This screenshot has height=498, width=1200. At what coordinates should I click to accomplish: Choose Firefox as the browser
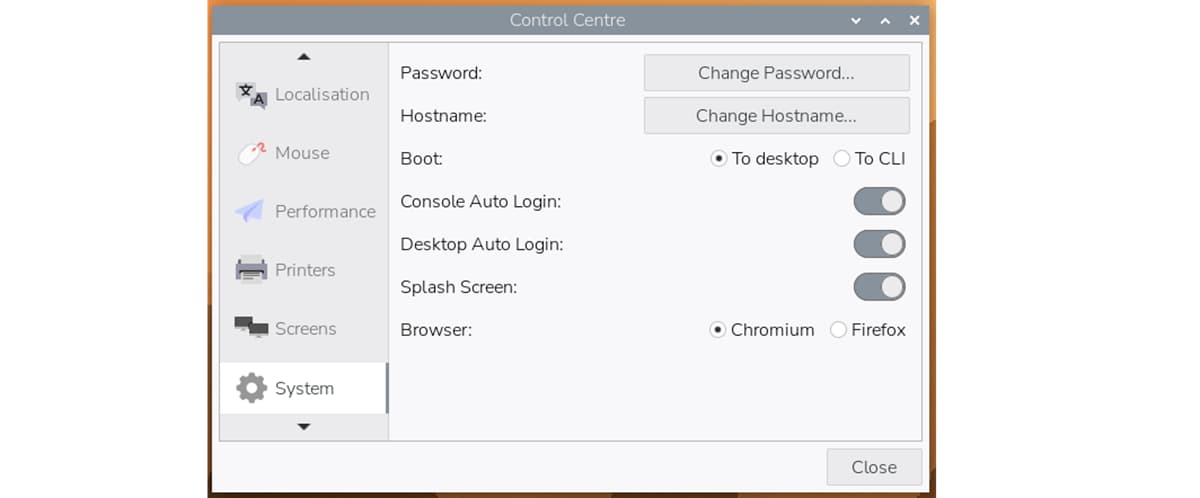pos(839,330)
